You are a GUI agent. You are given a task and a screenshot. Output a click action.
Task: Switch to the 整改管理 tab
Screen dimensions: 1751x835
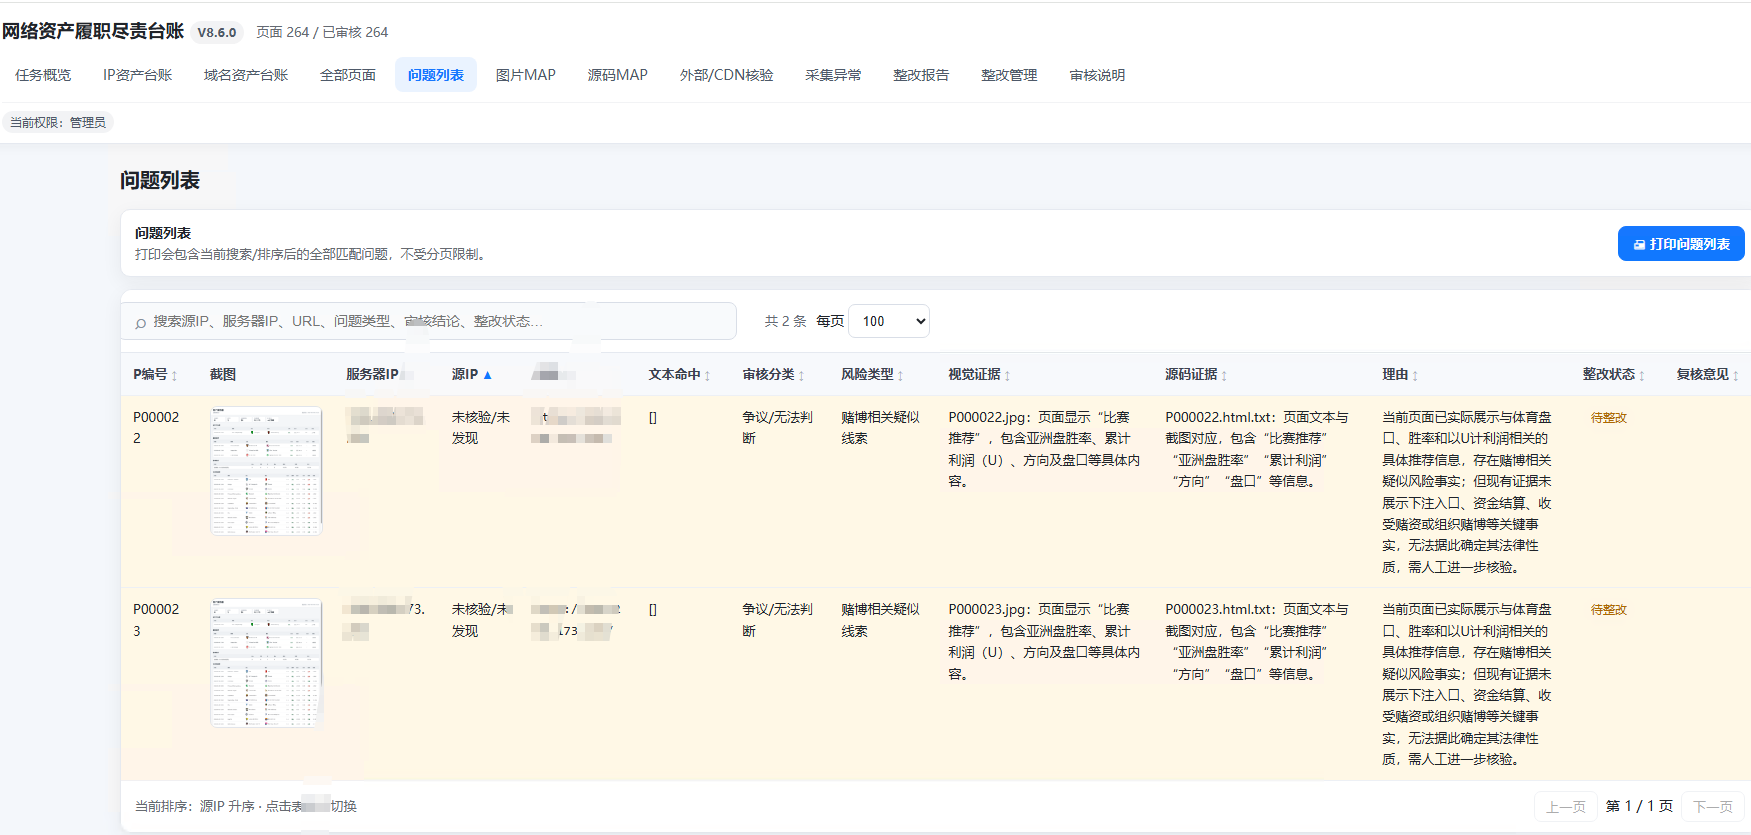click(1009, 75)
